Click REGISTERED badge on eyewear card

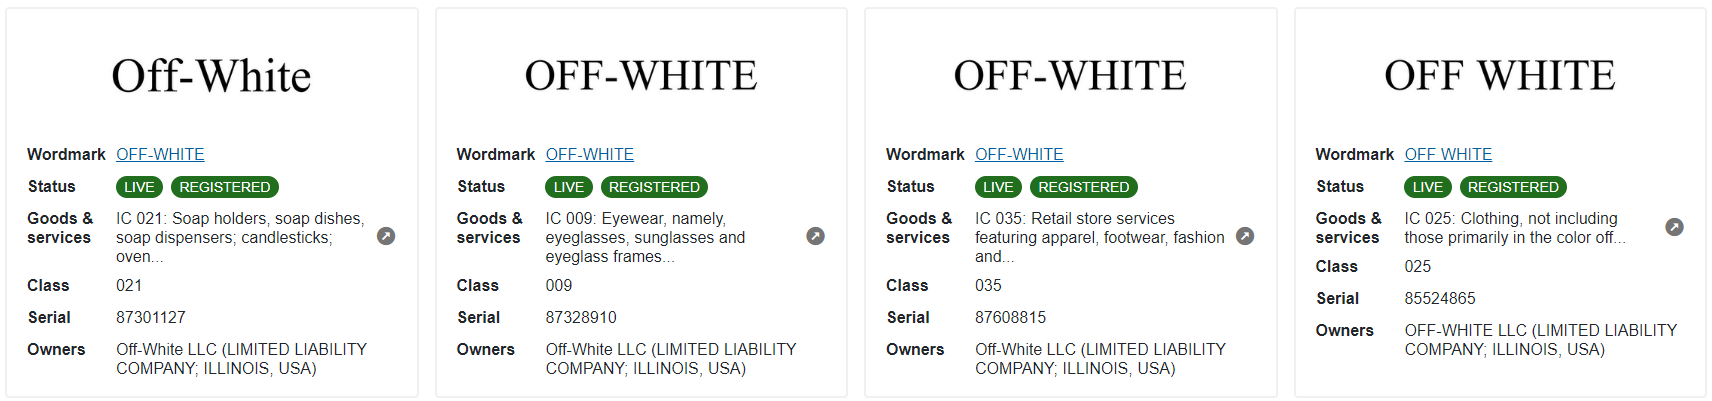(654, 187)
